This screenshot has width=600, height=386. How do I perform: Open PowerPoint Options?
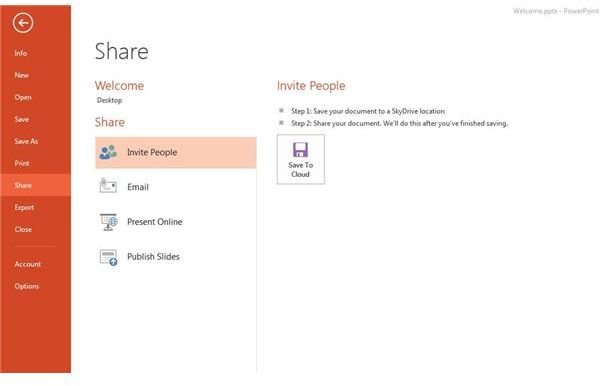pyautogui.click(x=27, y=286)
